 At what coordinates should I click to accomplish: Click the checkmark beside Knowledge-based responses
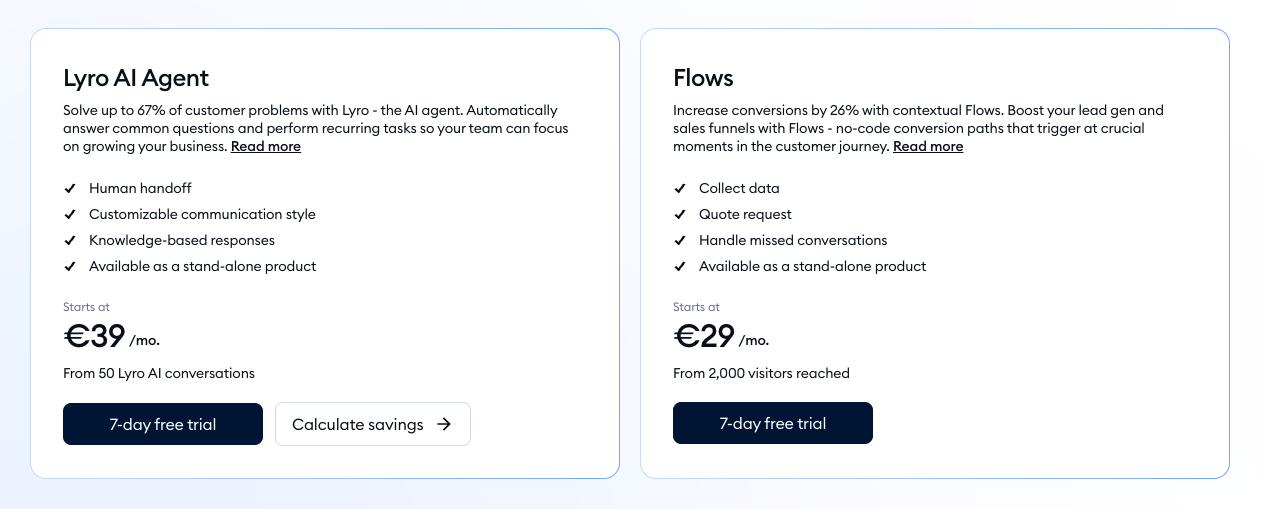click(x=70, y=240)
